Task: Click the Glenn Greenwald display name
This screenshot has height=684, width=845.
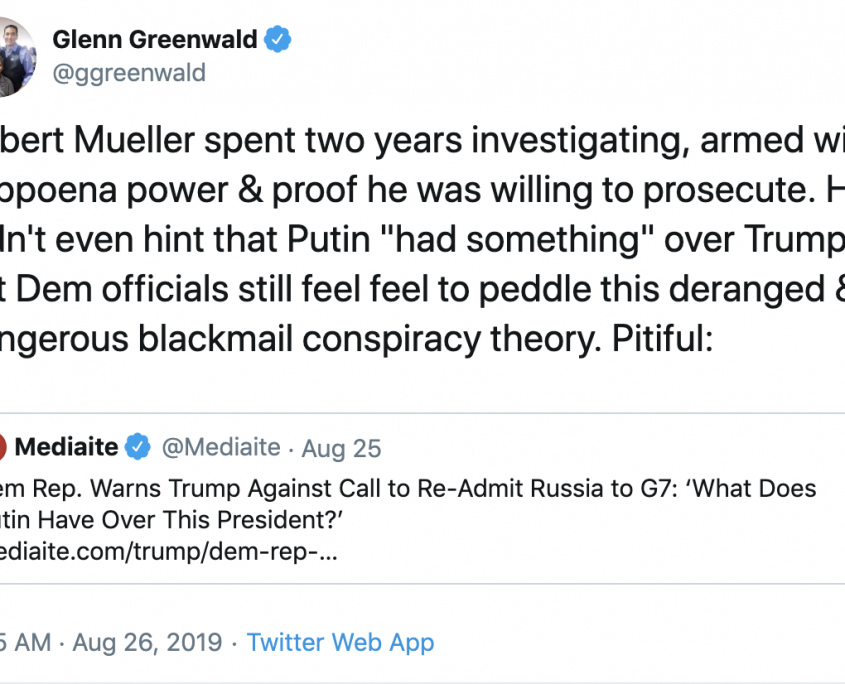Action: [x=155, y=40]
